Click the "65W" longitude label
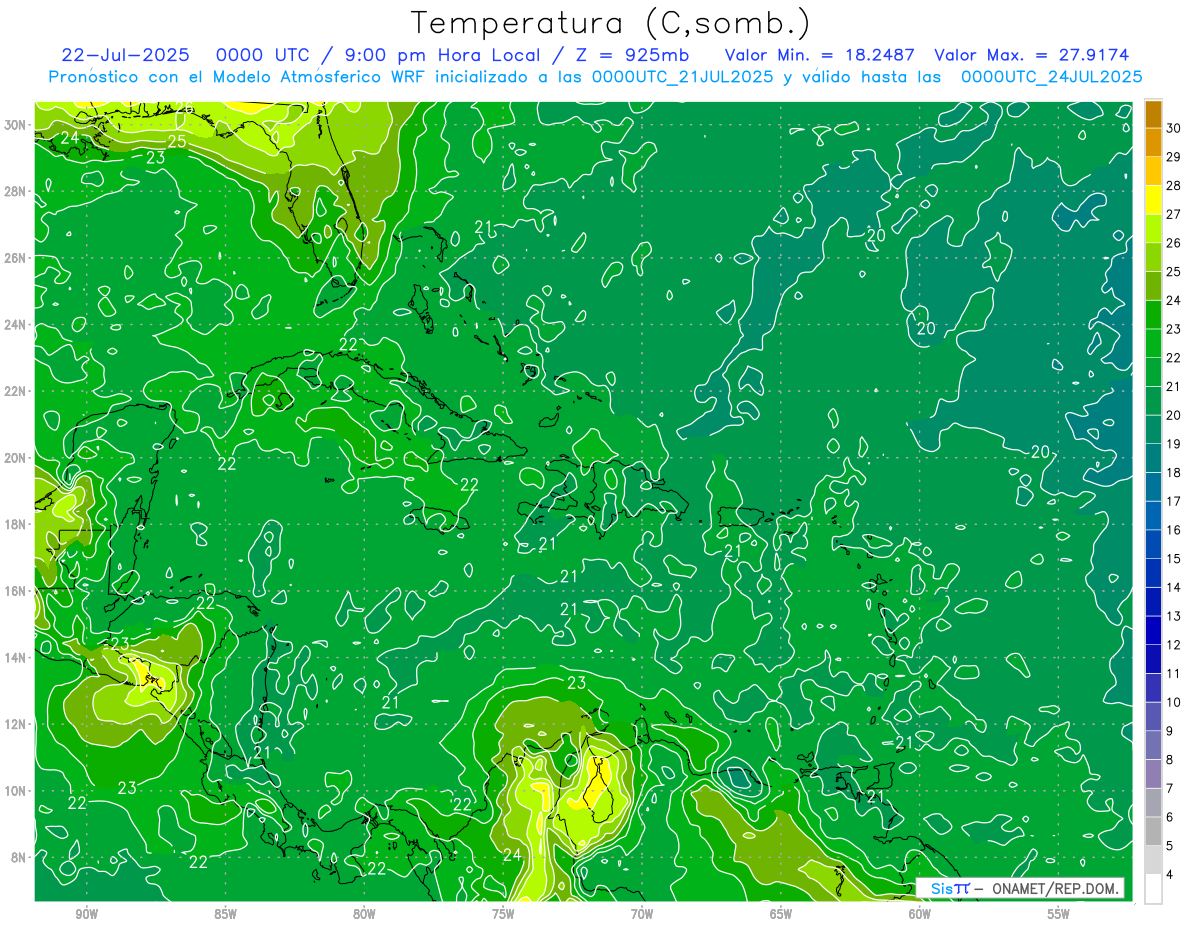Image resolution: width=1200 pixels, height=927 pixels. pos(781,914)
